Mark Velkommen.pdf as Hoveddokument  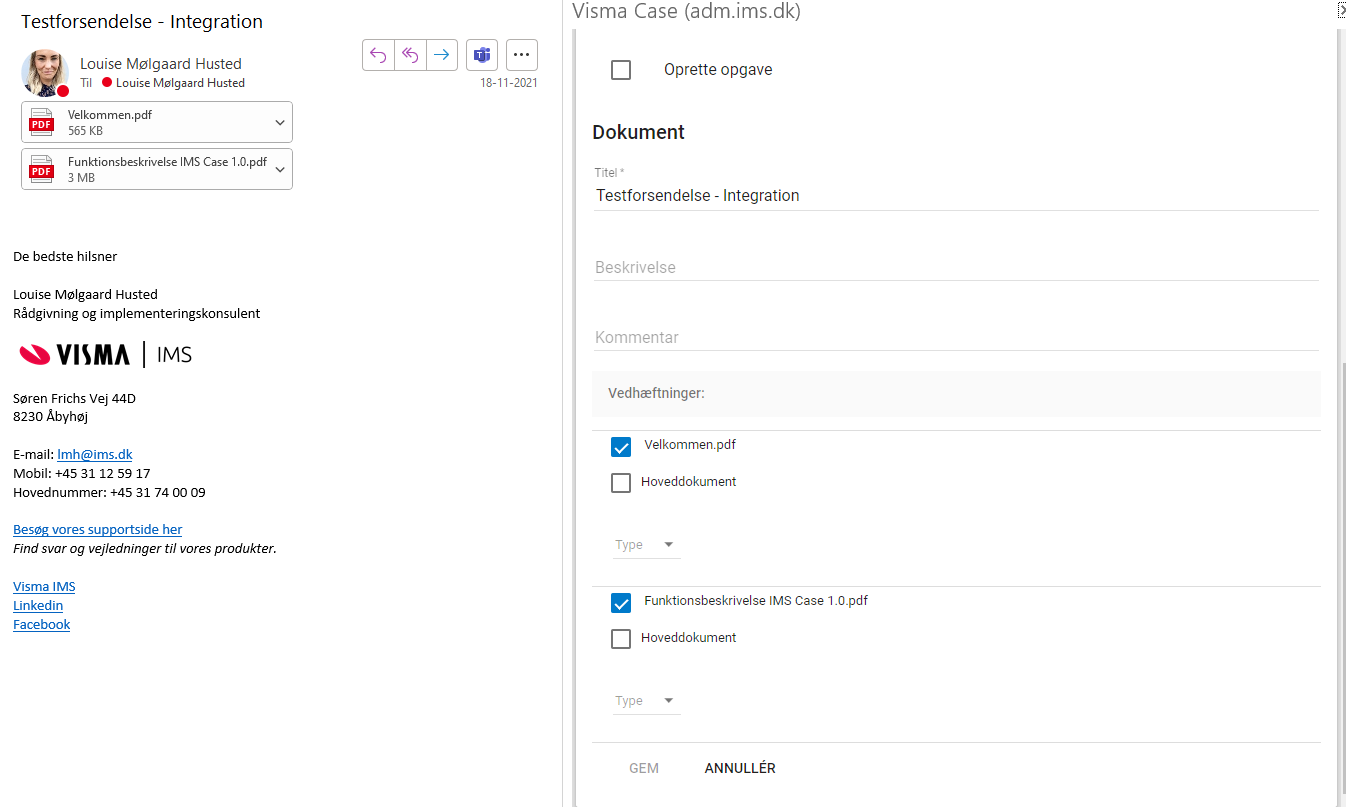pos(621,483)
